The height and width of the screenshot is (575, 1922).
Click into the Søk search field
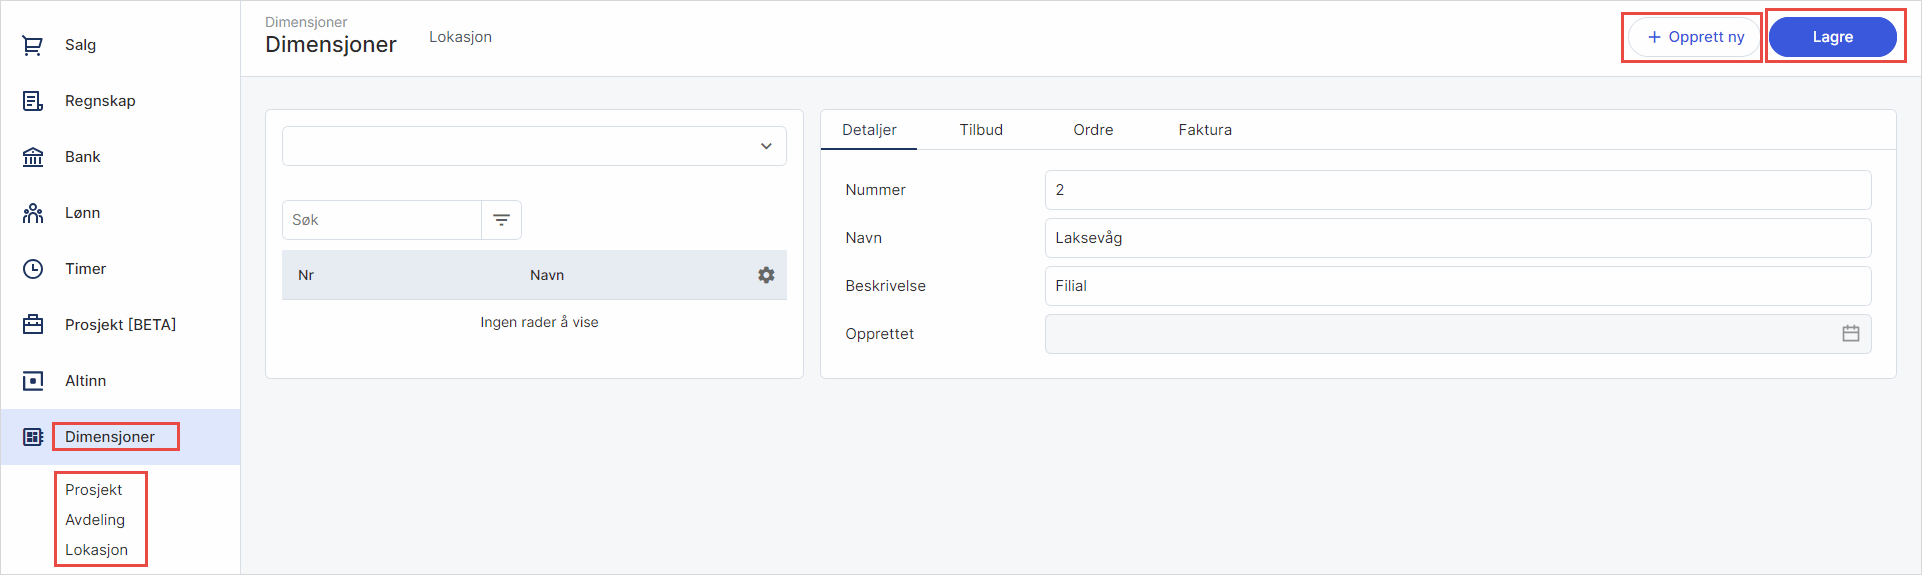pos(382,220)
